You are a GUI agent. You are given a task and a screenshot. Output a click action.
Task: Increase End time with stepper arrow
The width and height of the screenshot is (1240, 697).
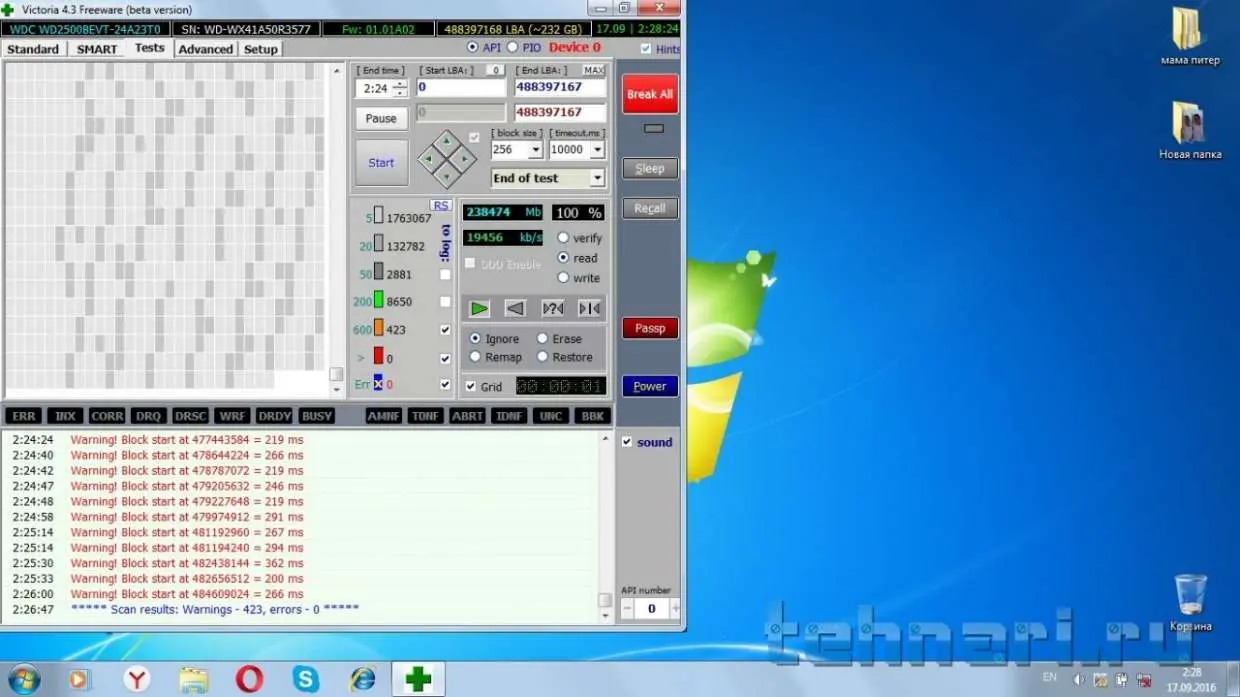click(x=400, y=84)
